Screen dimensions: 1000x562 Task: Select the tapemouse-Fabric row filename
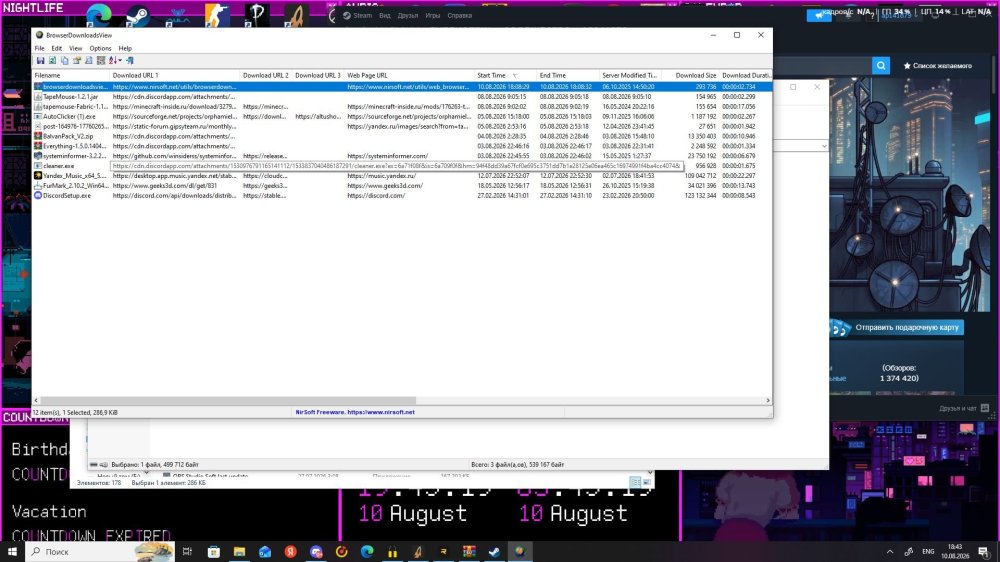click(x=76, y=107)
